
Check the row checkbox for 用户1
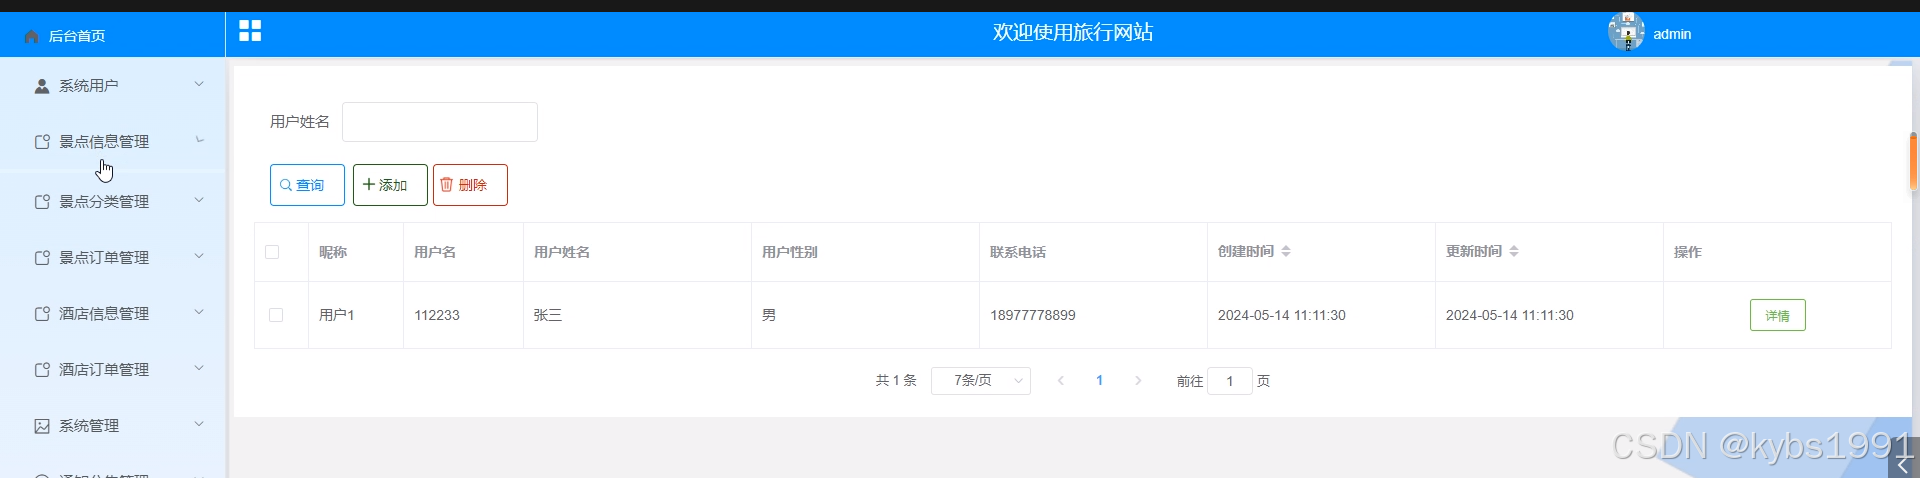(276, 315)
